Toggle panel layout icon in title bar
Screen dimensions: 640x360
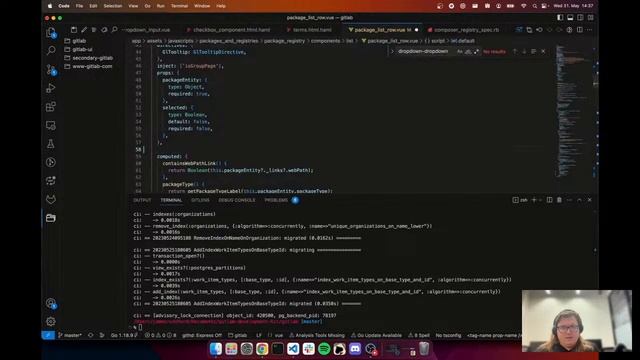coord(570,18)
